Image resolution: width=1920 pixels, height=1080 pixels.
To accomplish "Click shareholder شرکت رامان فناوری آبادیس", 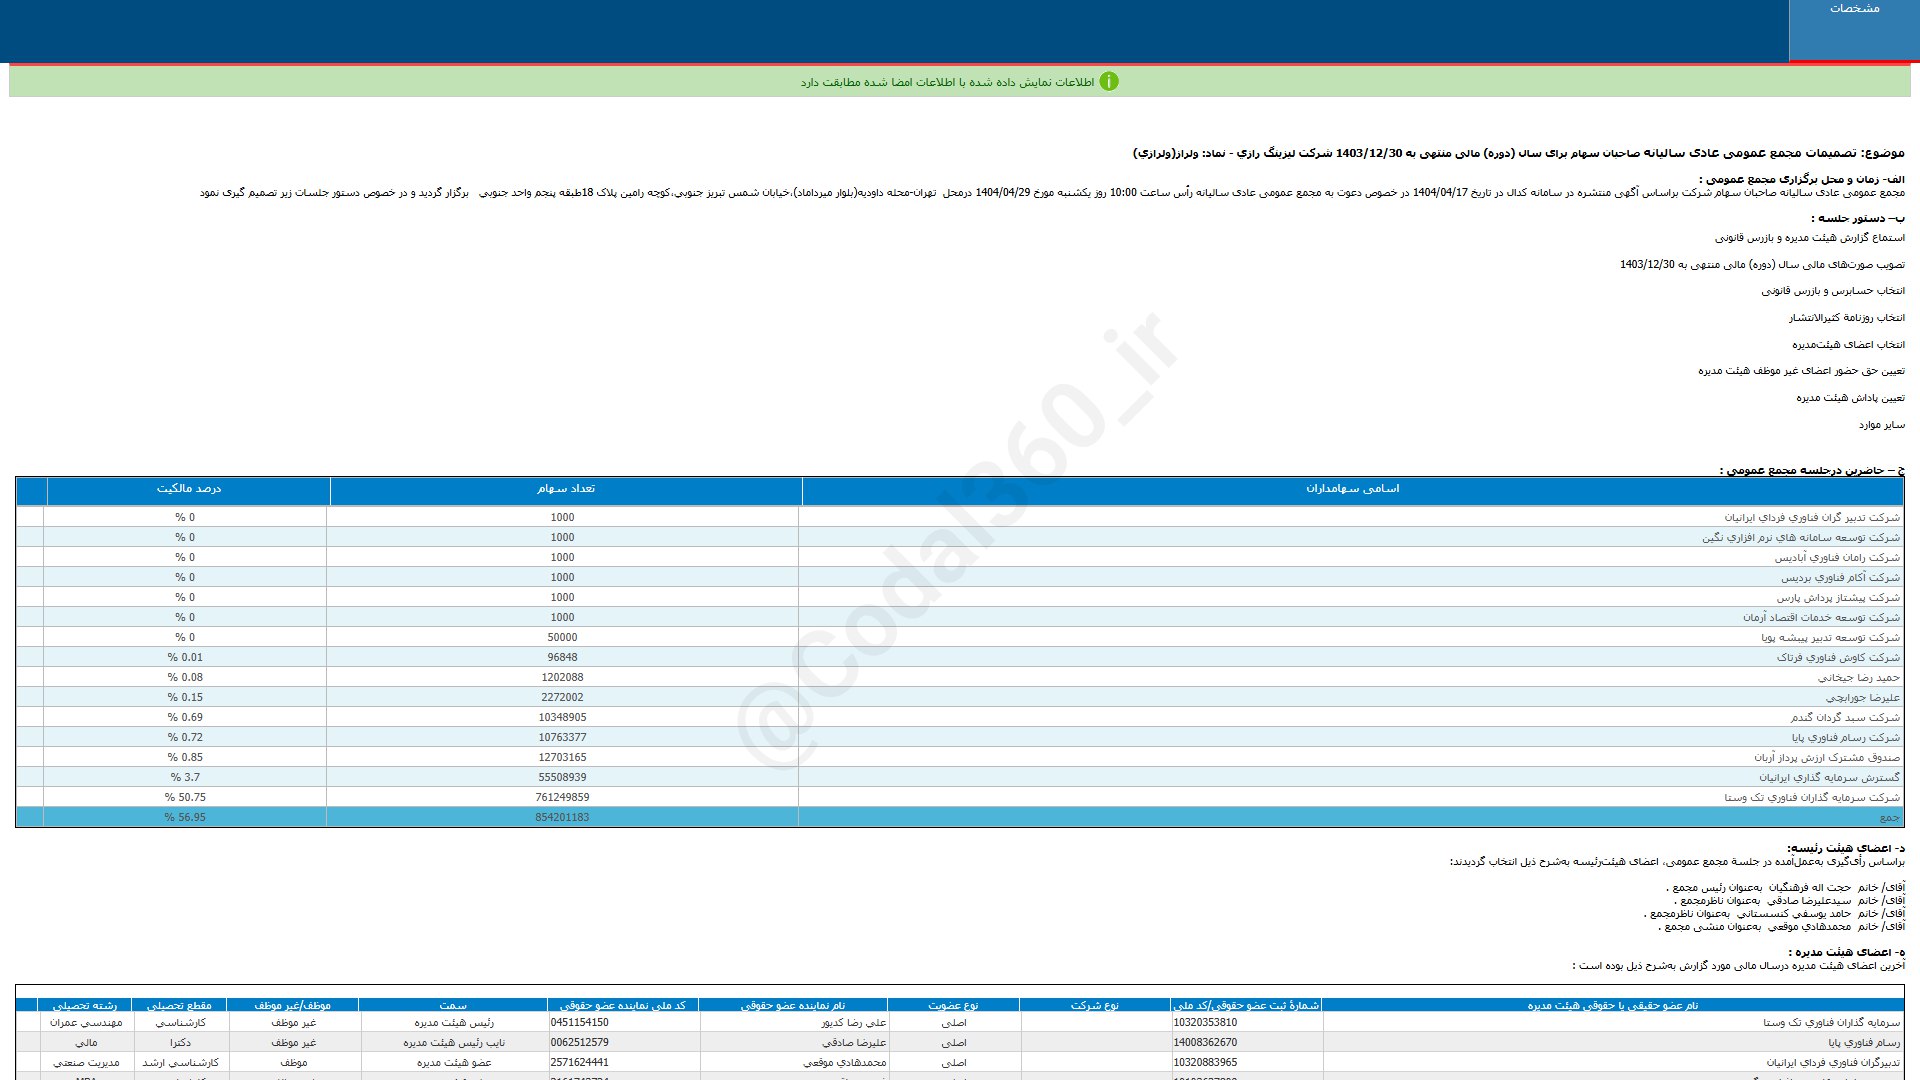I will pos(1837,558).
